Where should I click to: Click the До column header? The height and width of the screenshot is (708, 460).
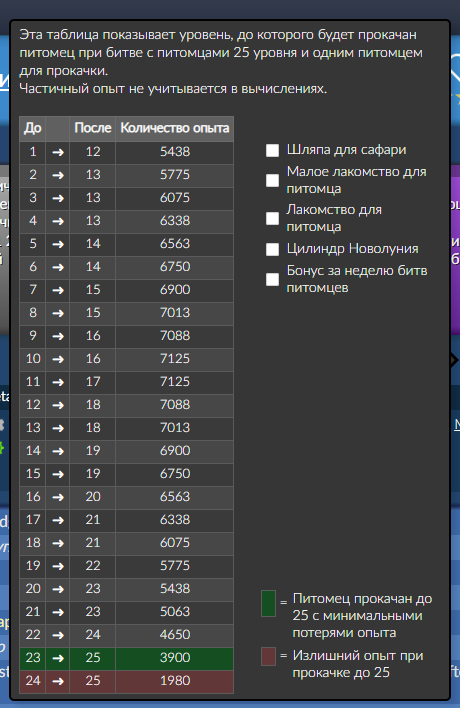click(x=33, y=129)
